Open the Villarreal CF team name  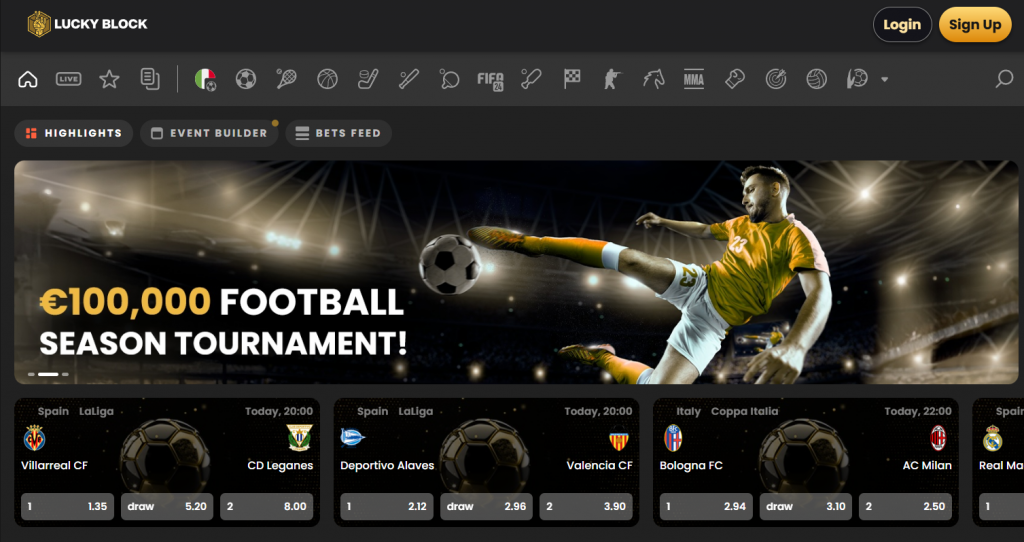click(x=54, y=466)
